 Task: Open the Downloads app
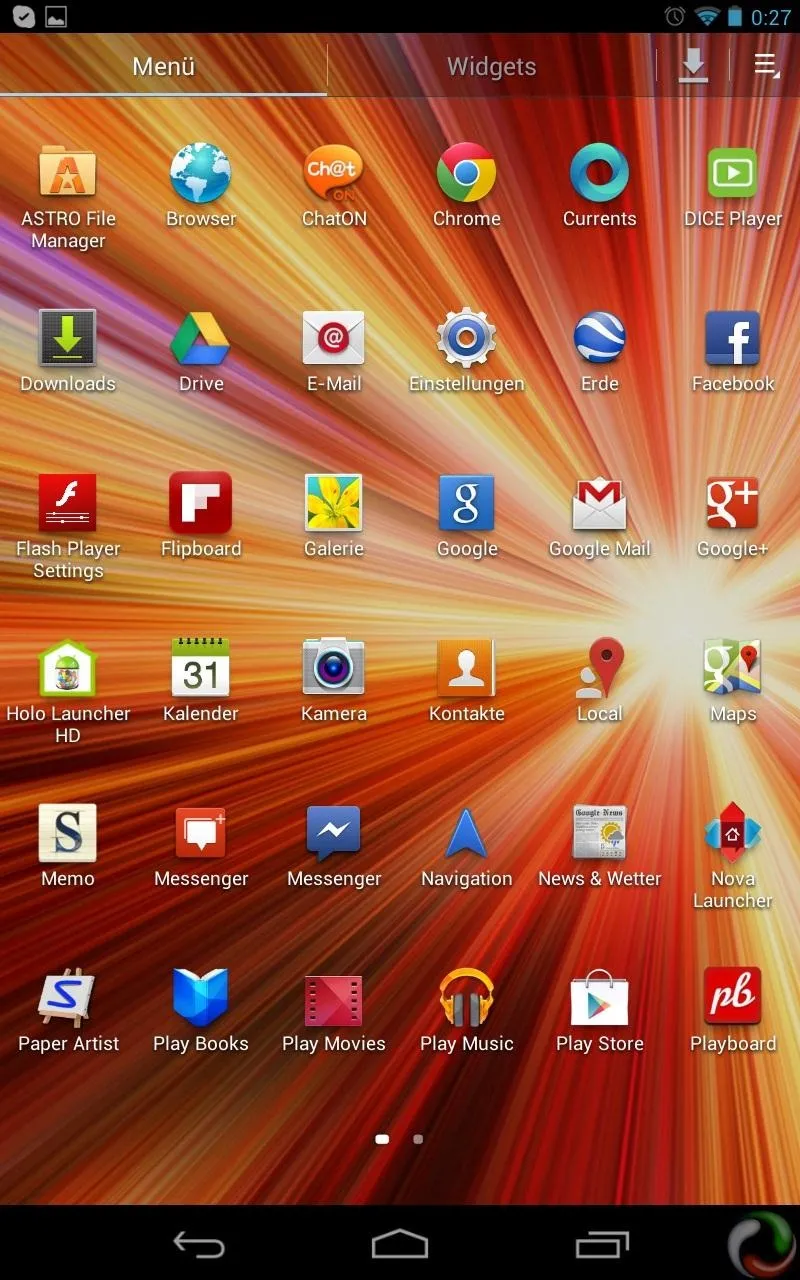68,350
